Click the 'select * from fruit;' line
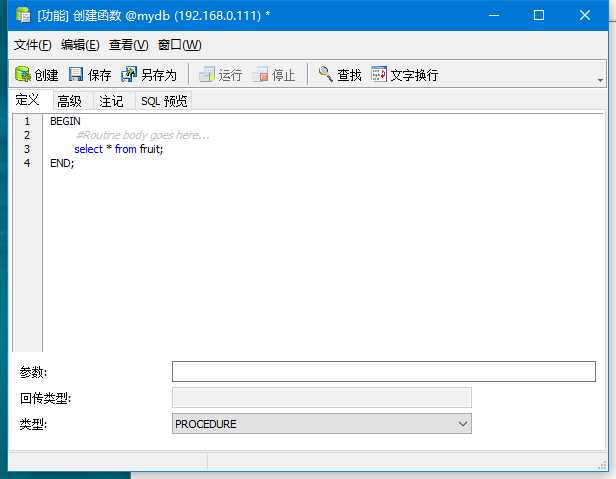Screen dimensions: 616x479 pyautogui.click(x=118, y=149)
